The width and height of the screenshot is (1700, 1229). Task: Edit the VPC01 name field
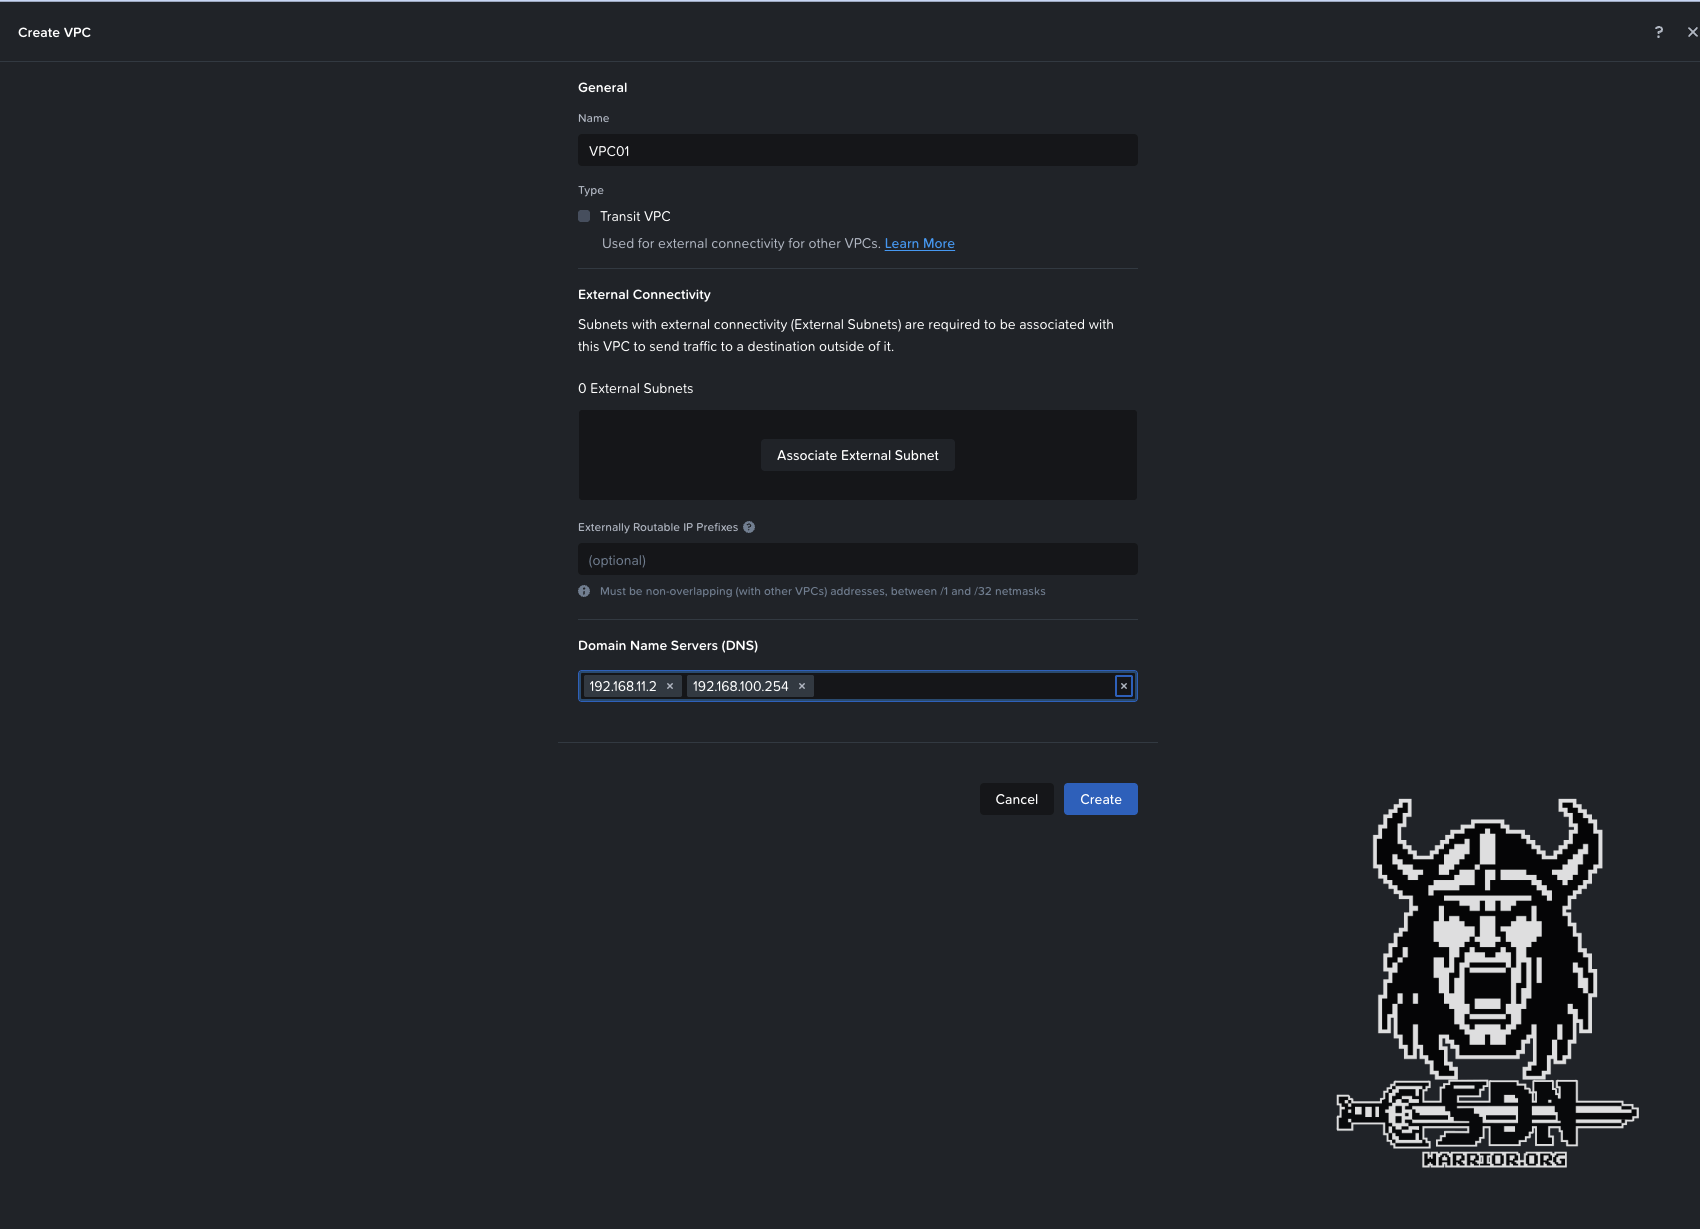click(857, 150)
